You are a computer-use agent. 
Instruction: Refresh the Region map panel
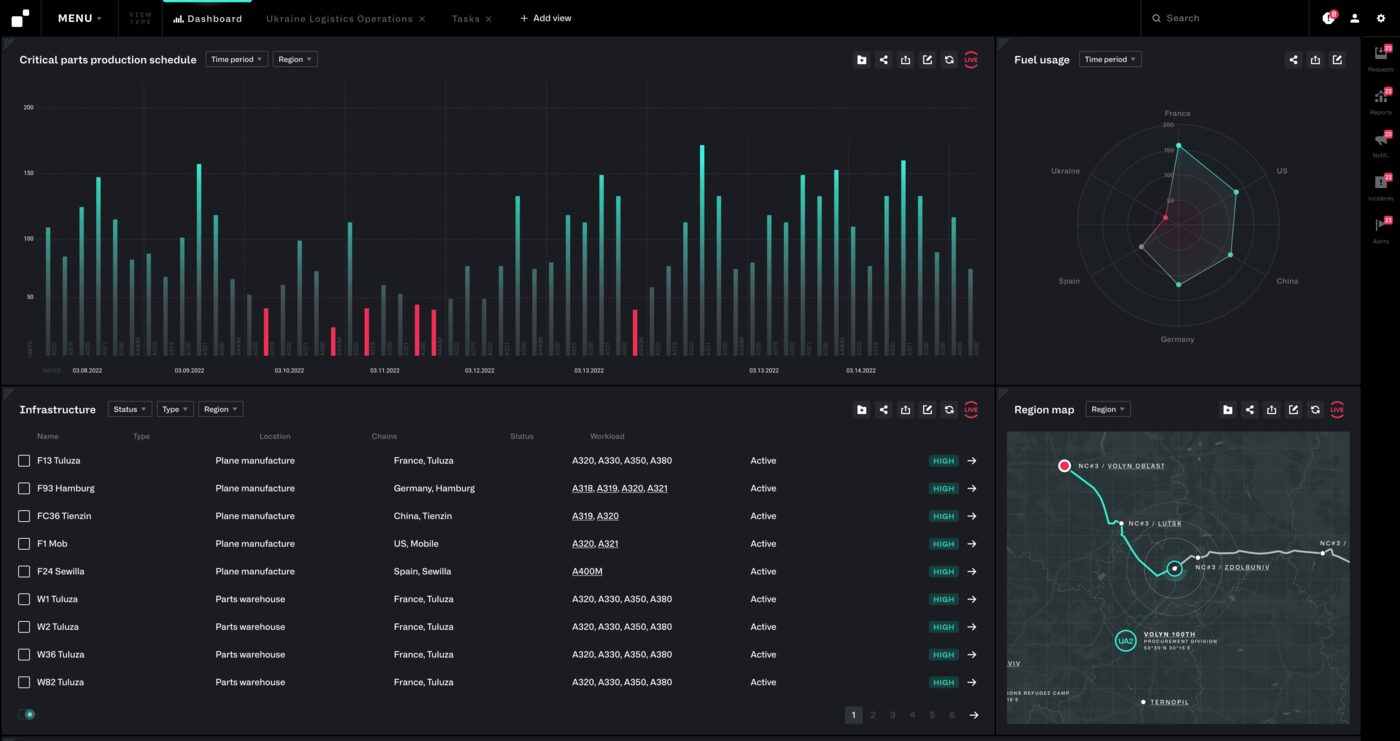click(1315, 410)
